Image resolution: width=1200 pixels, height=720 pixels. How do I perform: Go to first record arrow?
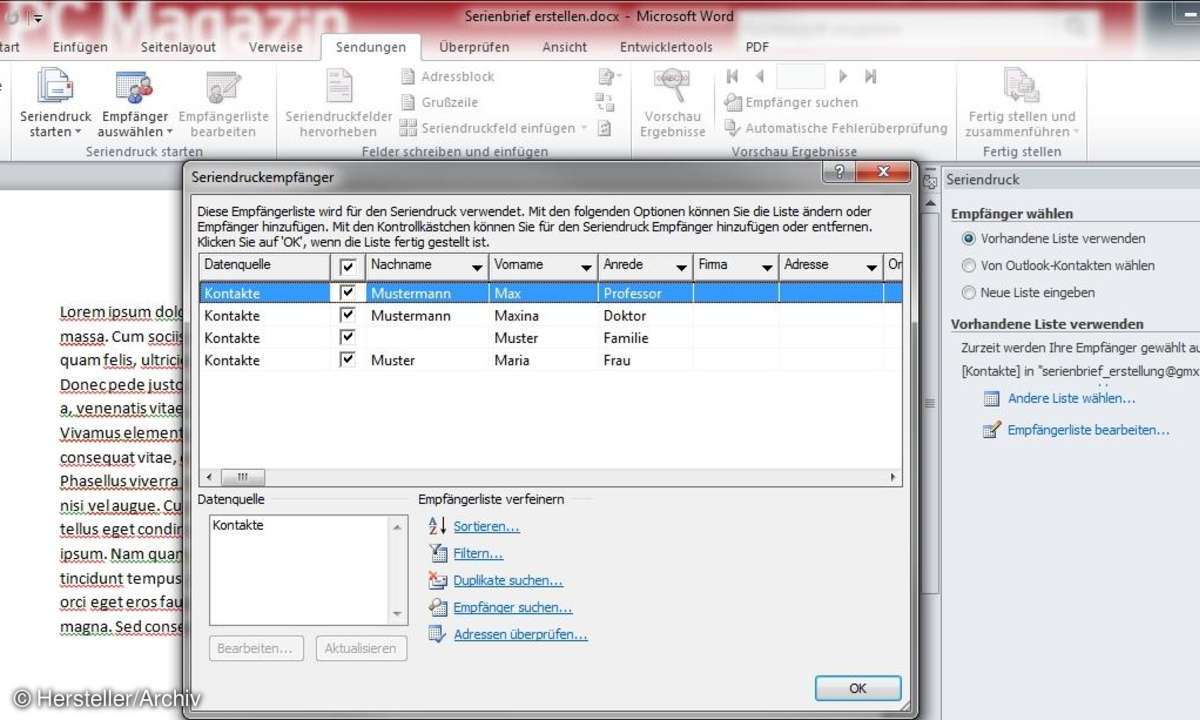[x=733, y=76]
